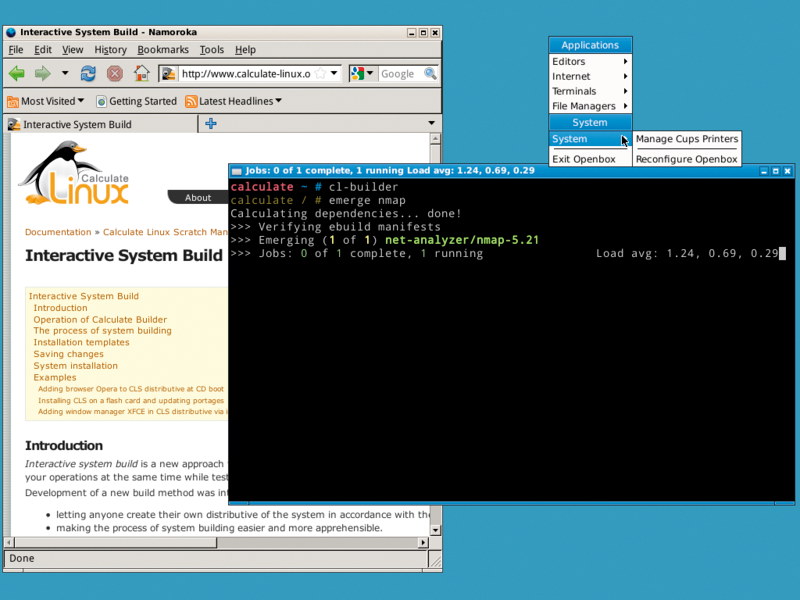Maximize the Namoroka browser window
The image size is (800, 600).
423,33
